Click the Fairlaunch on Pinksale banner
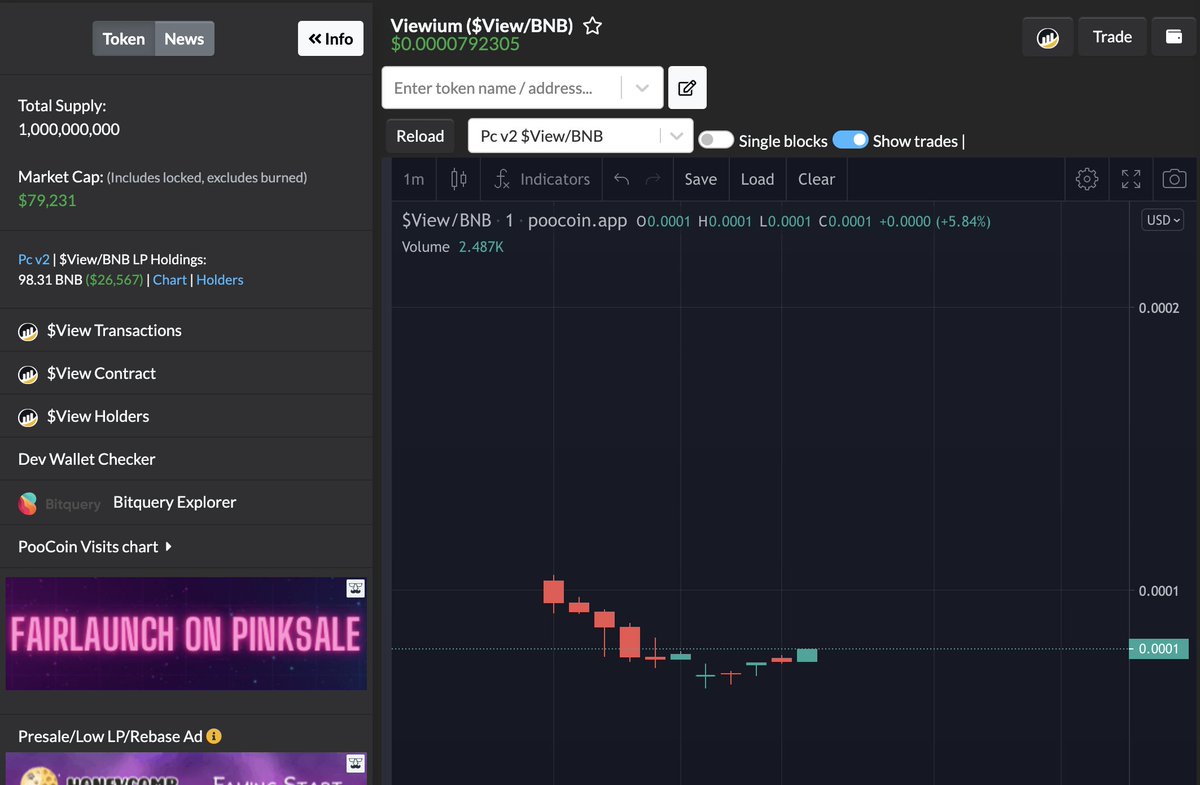Screen dimensions: 1200x785 pos(186,634)
